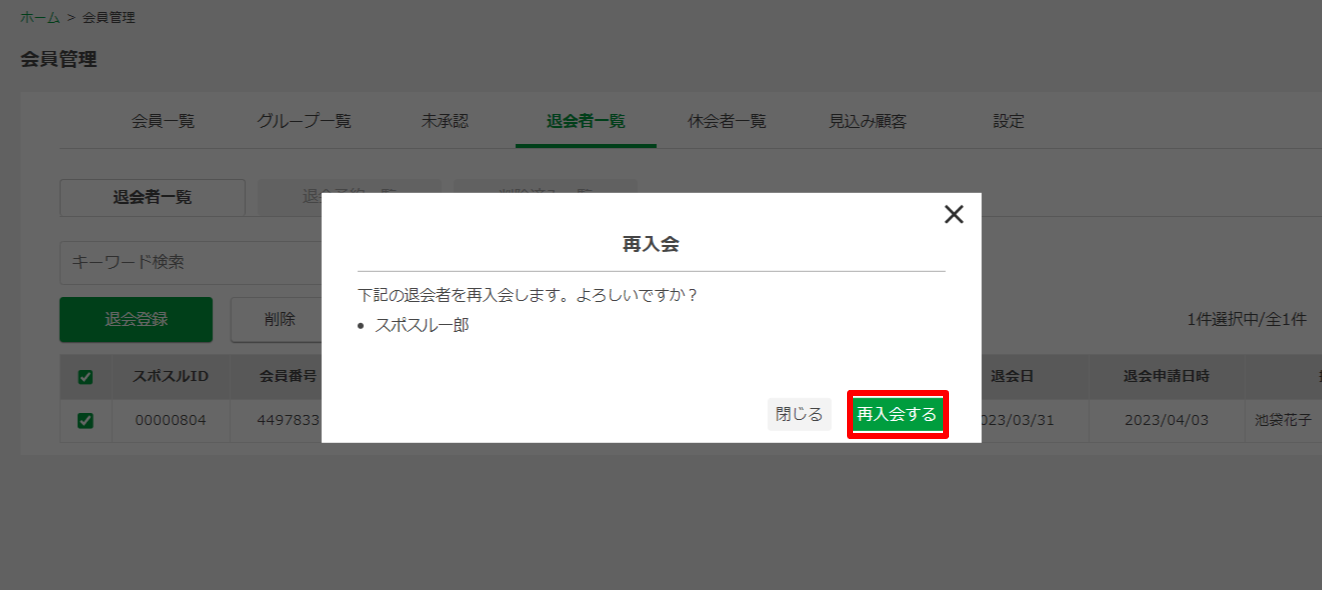Click the キーワード検索 input field
Image resolution: width=1322 pixels, height=590 pixels.
[190, 262]
